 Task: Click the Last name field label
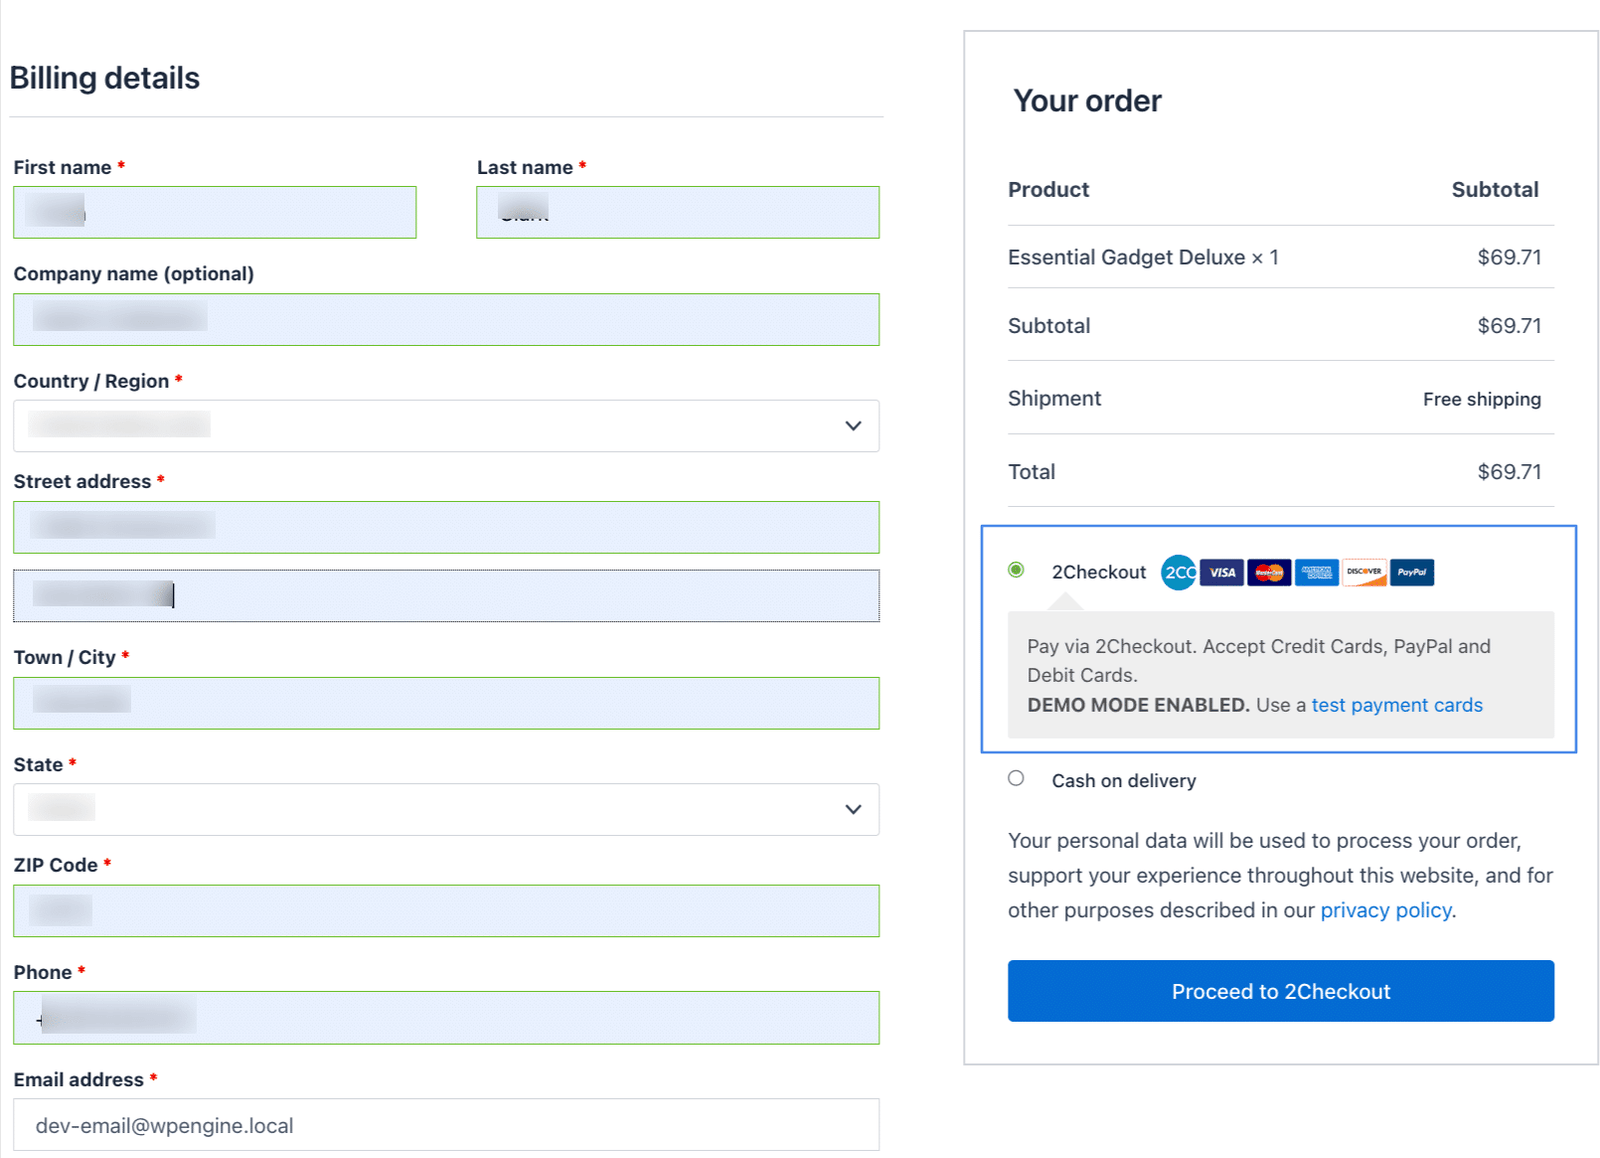[x=525, y=168]
